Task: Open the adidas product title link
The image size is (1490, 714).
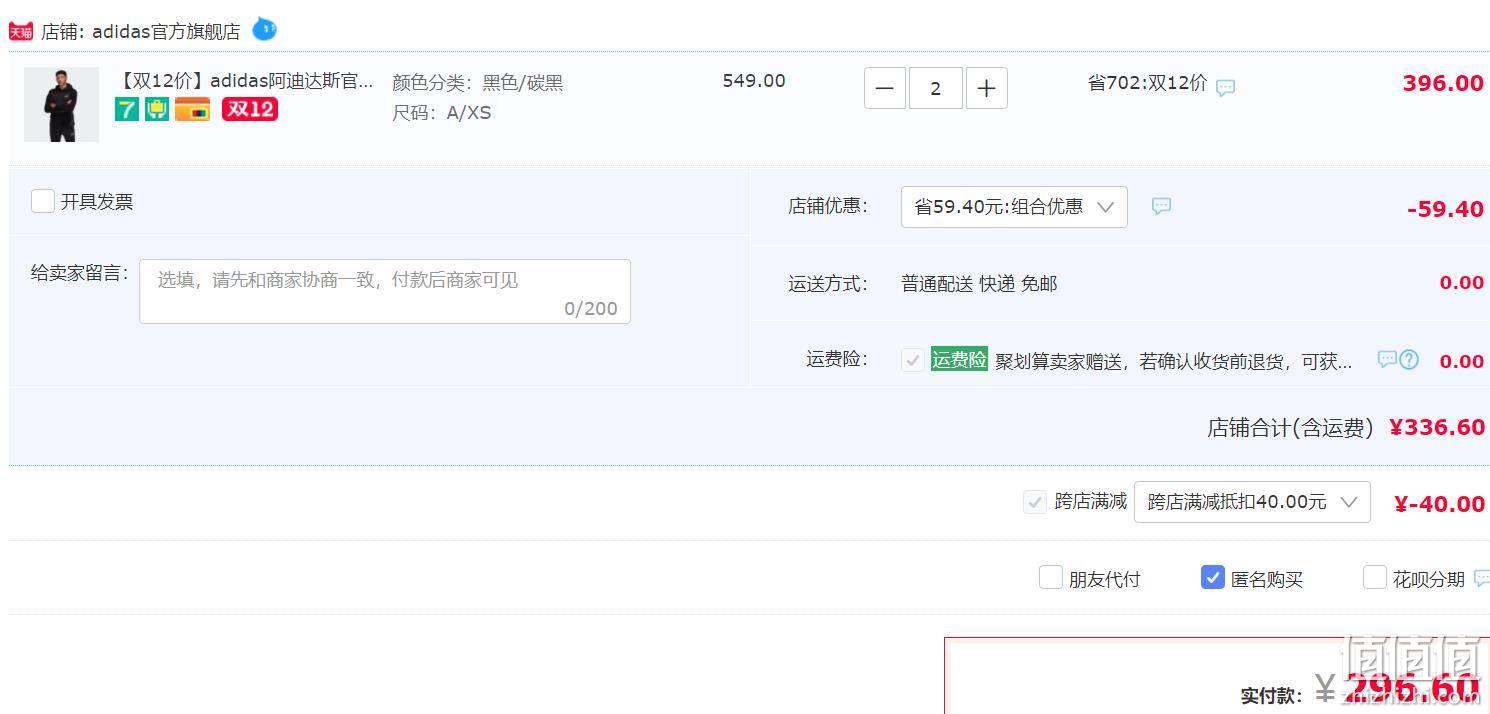Action: 246,81
